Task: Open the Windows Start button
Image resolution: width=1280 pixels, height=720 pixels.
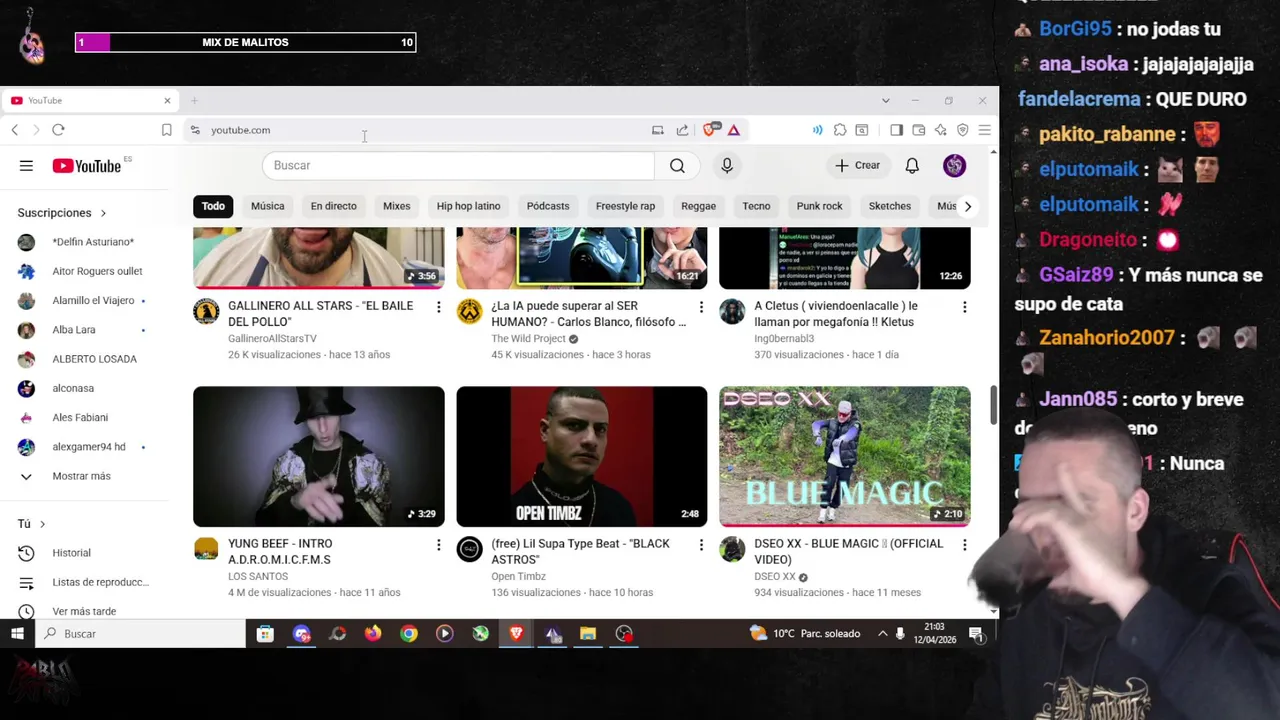Action: click(17, 633)
